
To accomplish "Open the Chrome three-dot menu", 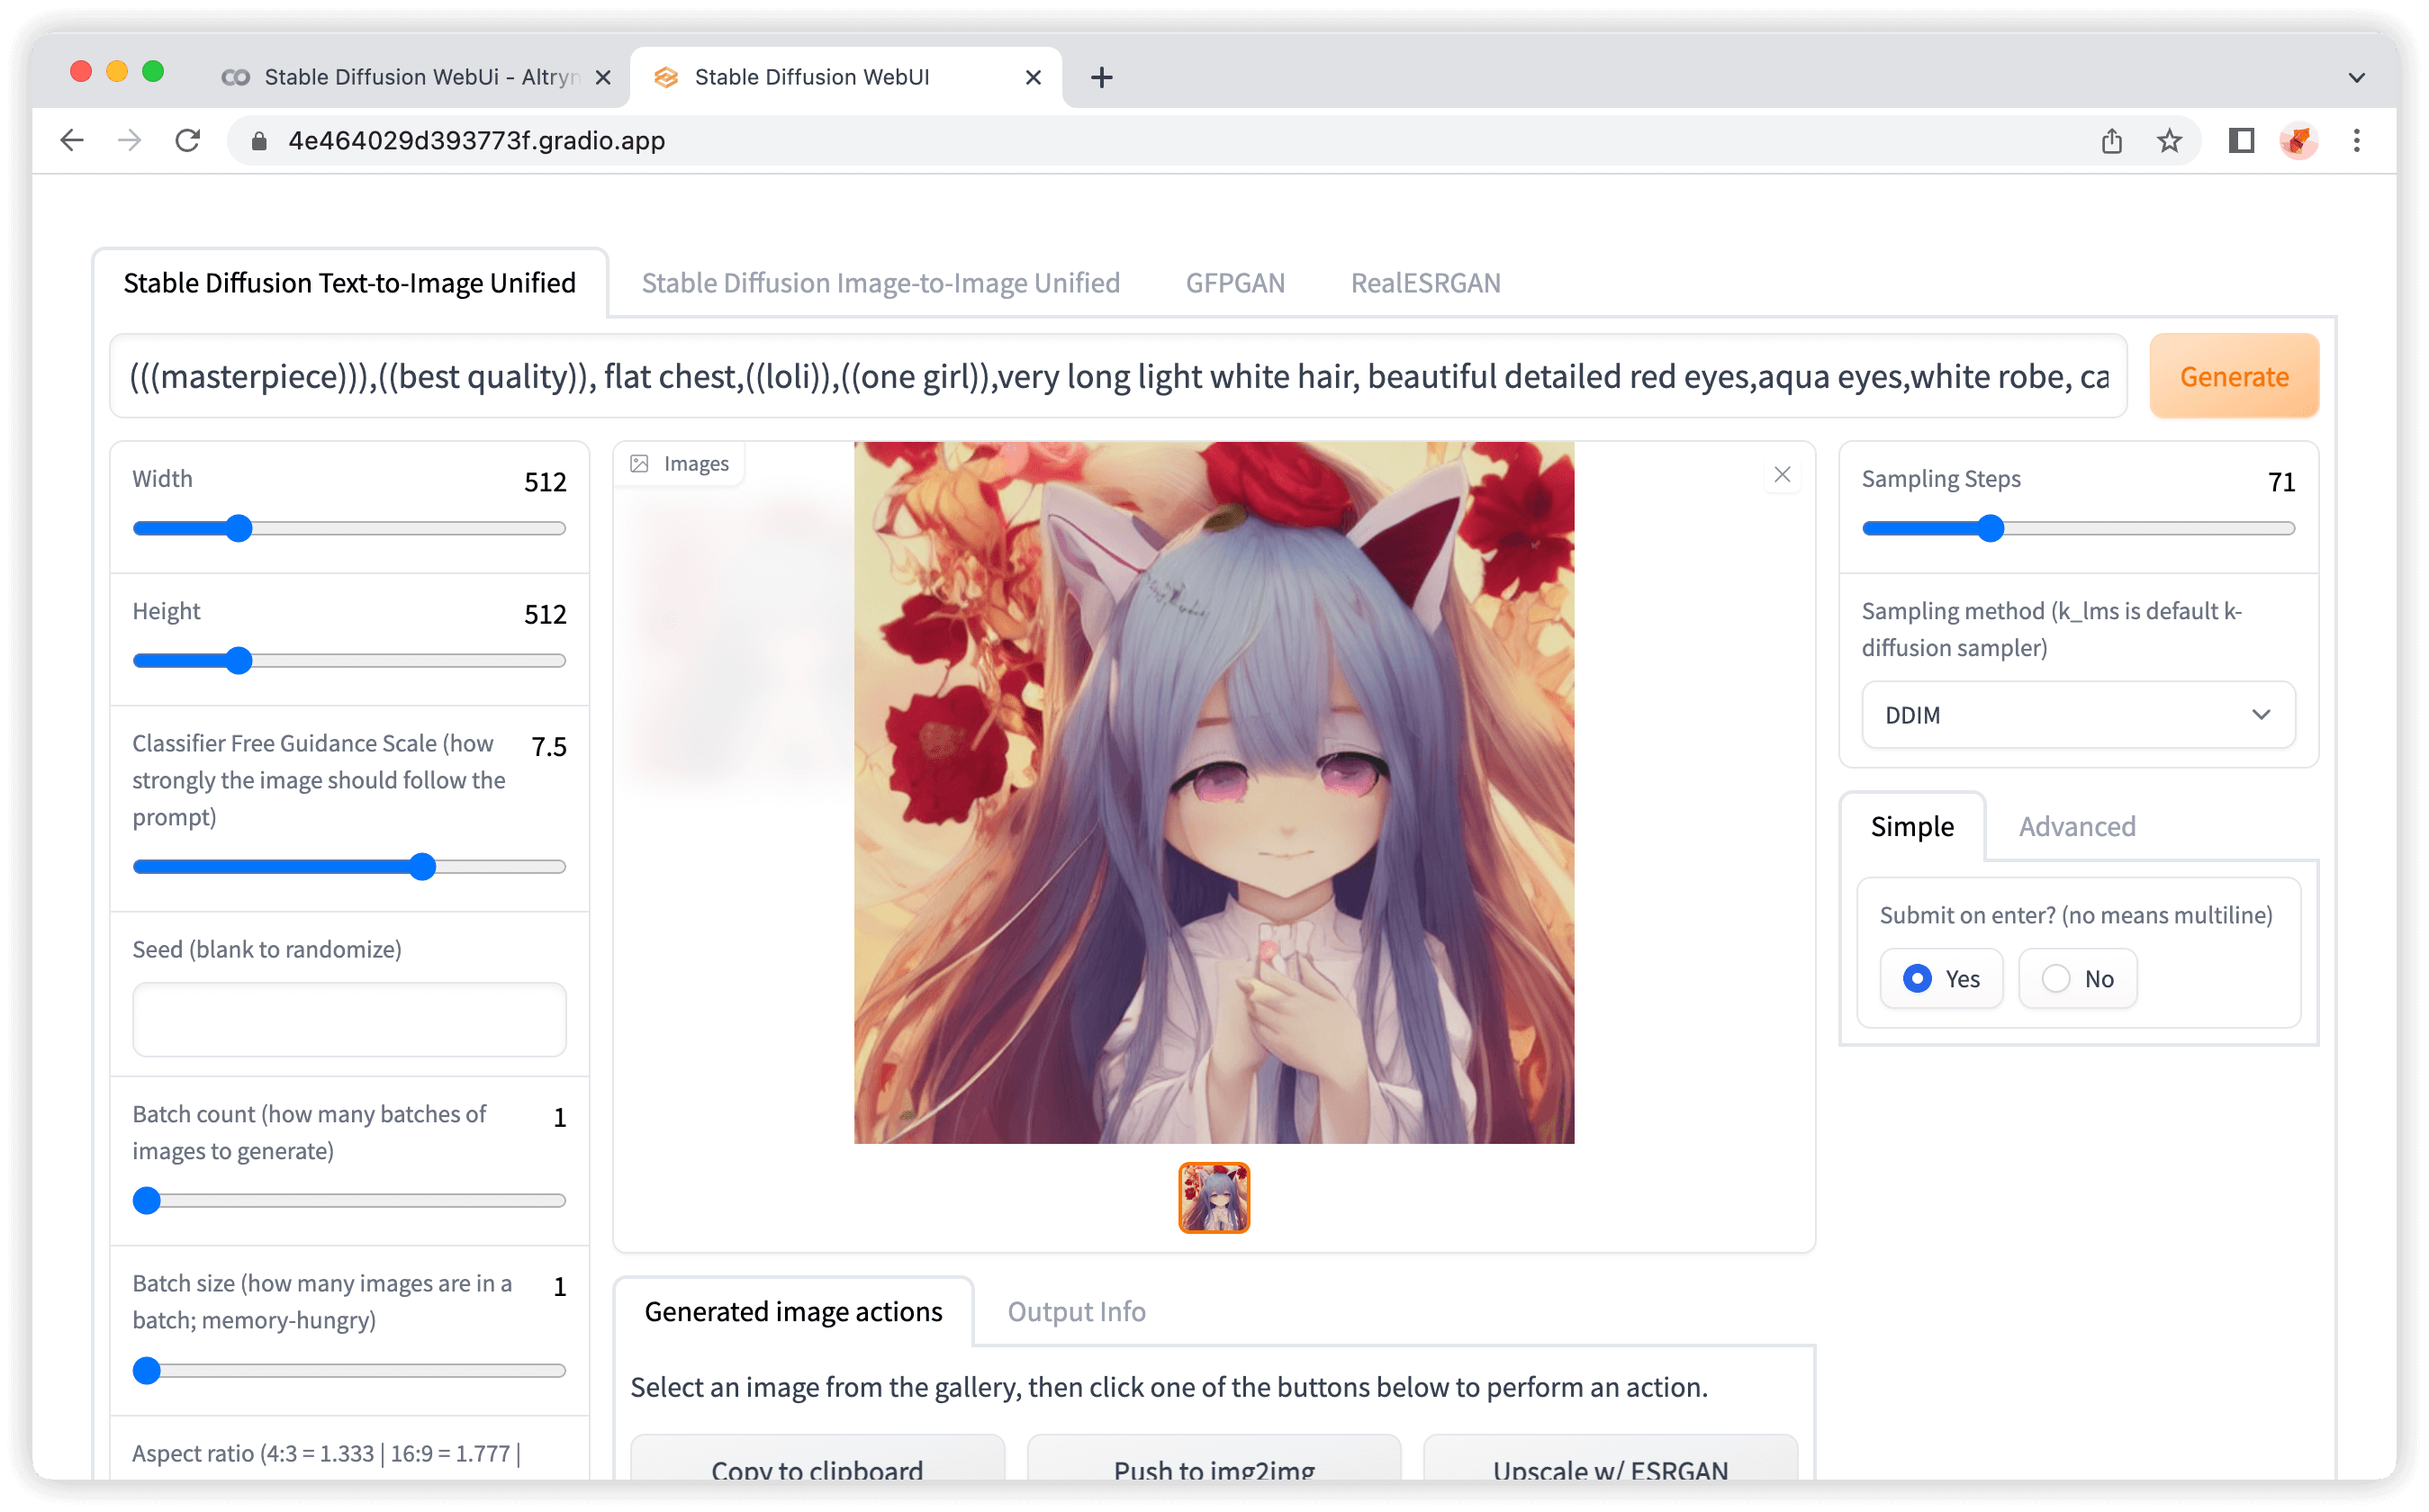I will 2356,140.
